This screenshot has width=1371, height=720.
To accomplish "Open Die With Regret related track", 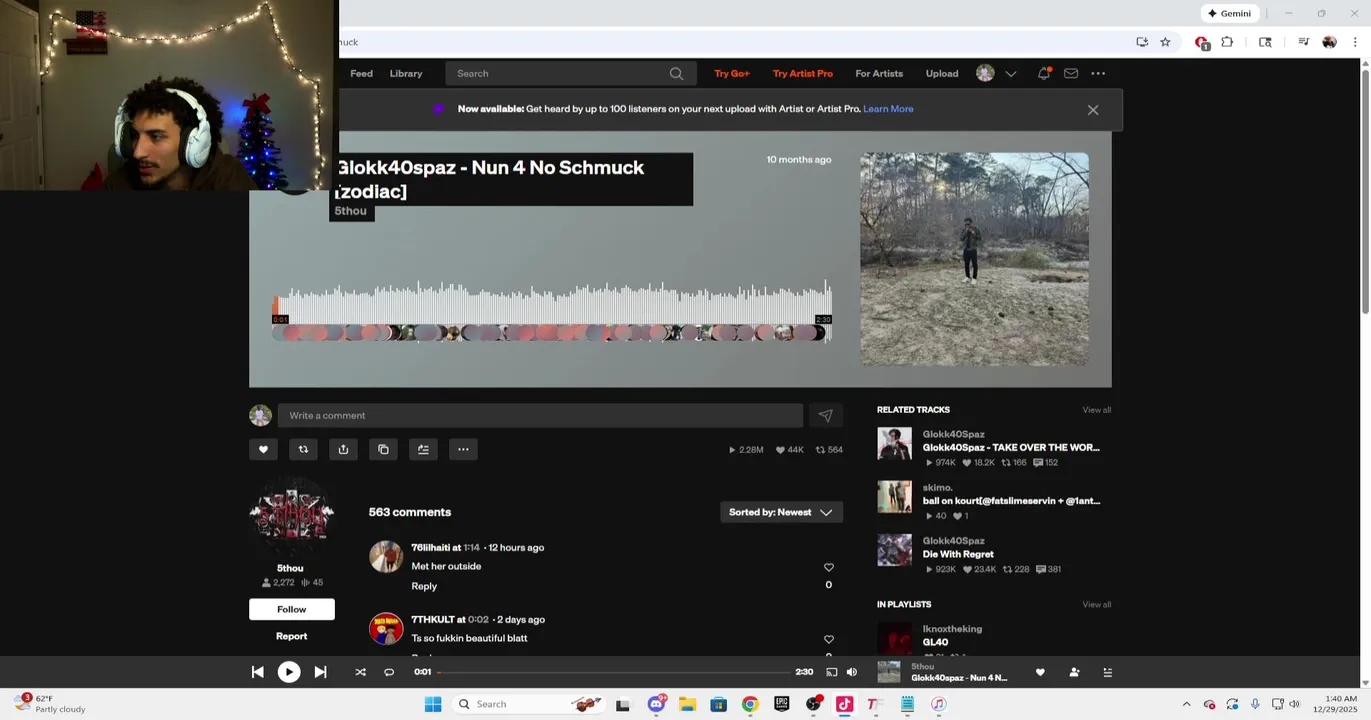I will pyautogui.click(x=958, y=554).
